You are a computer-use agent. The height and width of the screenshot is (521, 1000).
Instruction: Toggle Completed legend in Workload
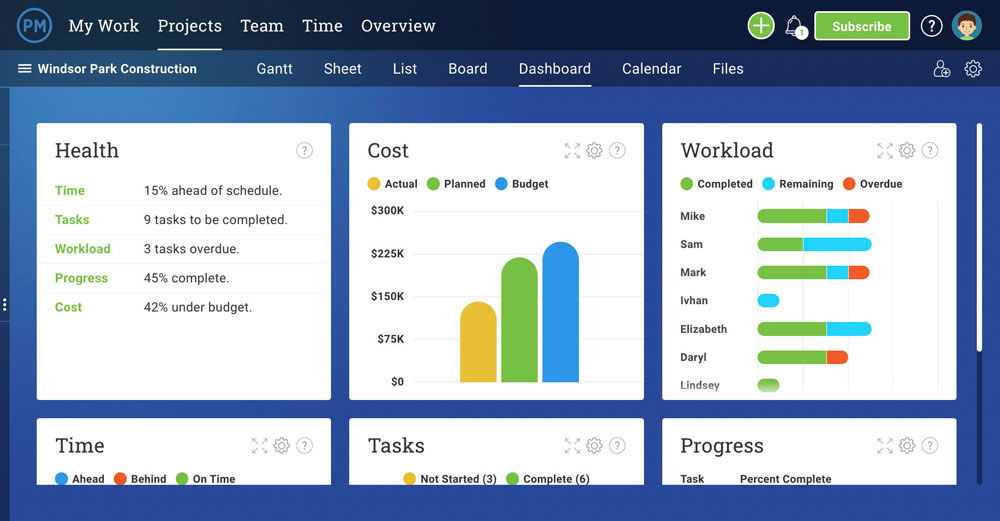(716, 184)
